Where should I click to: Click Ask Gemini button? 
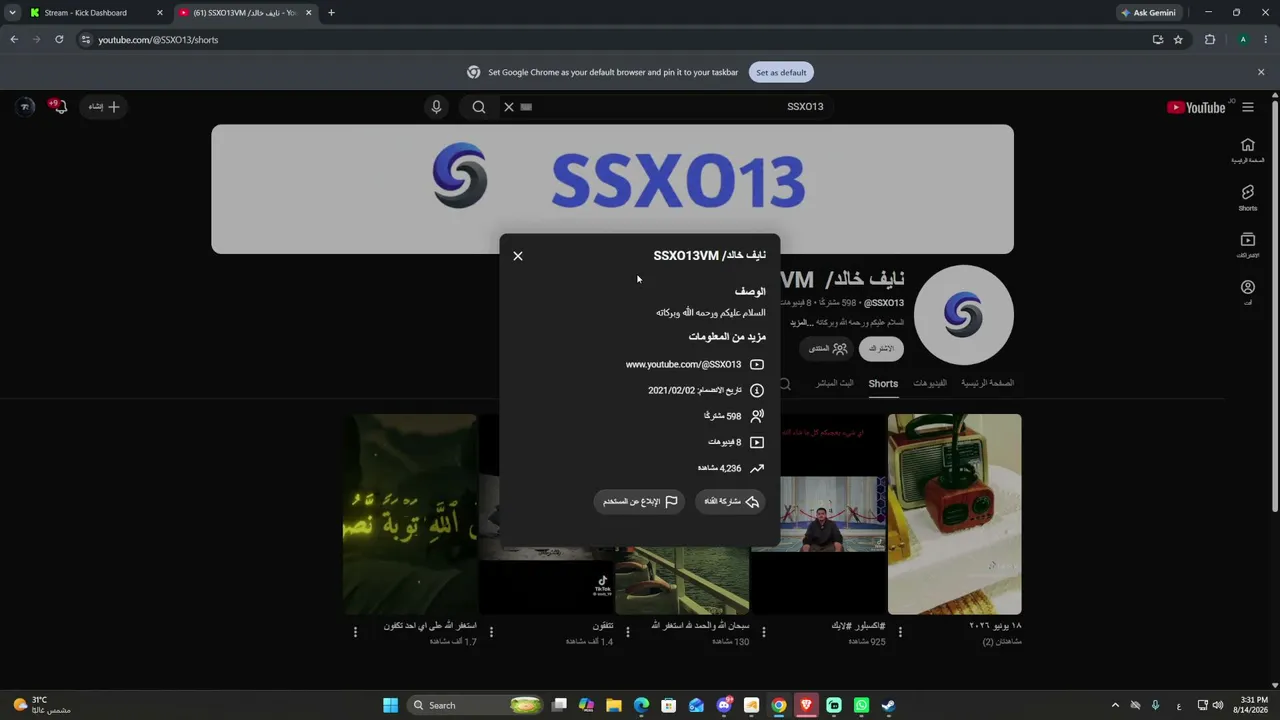[1148, 13]
